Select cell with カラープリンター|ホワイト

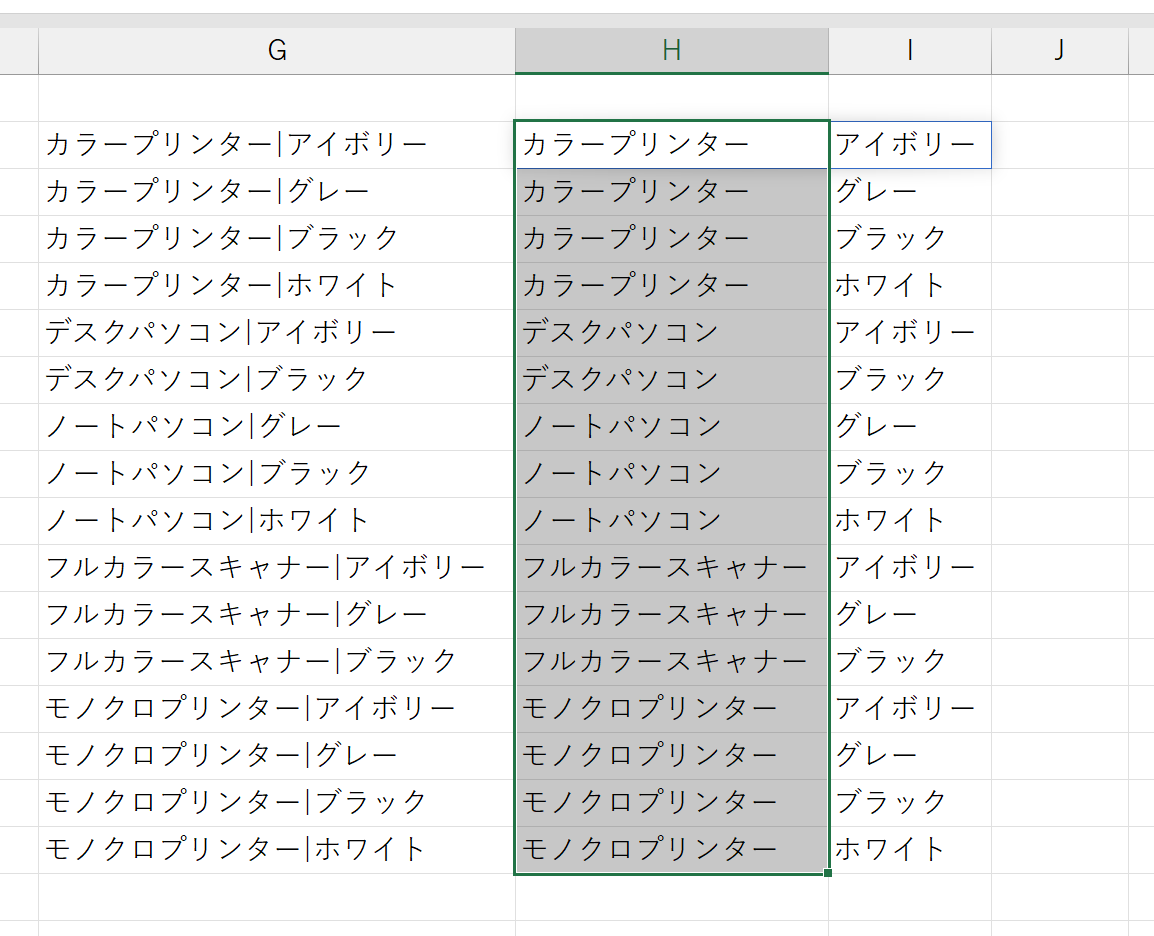[277, 286]
